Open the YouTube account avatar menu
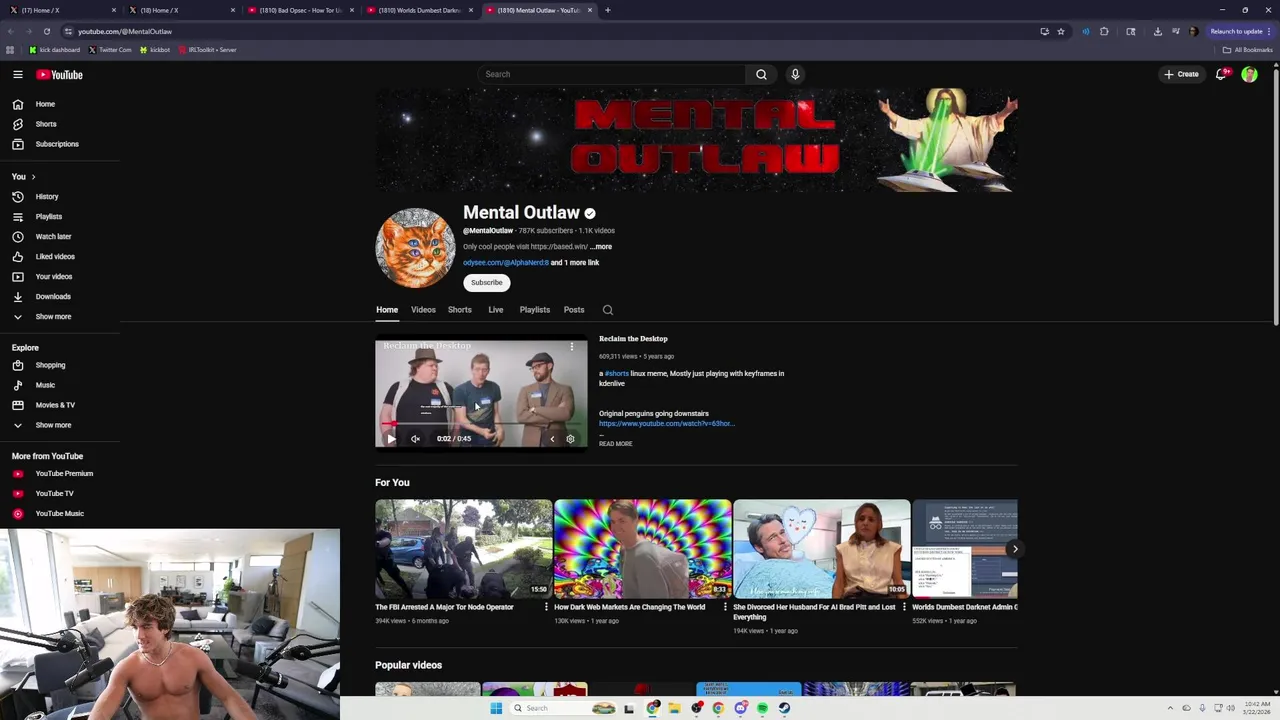The image size is (1280, 720). 1249,74
